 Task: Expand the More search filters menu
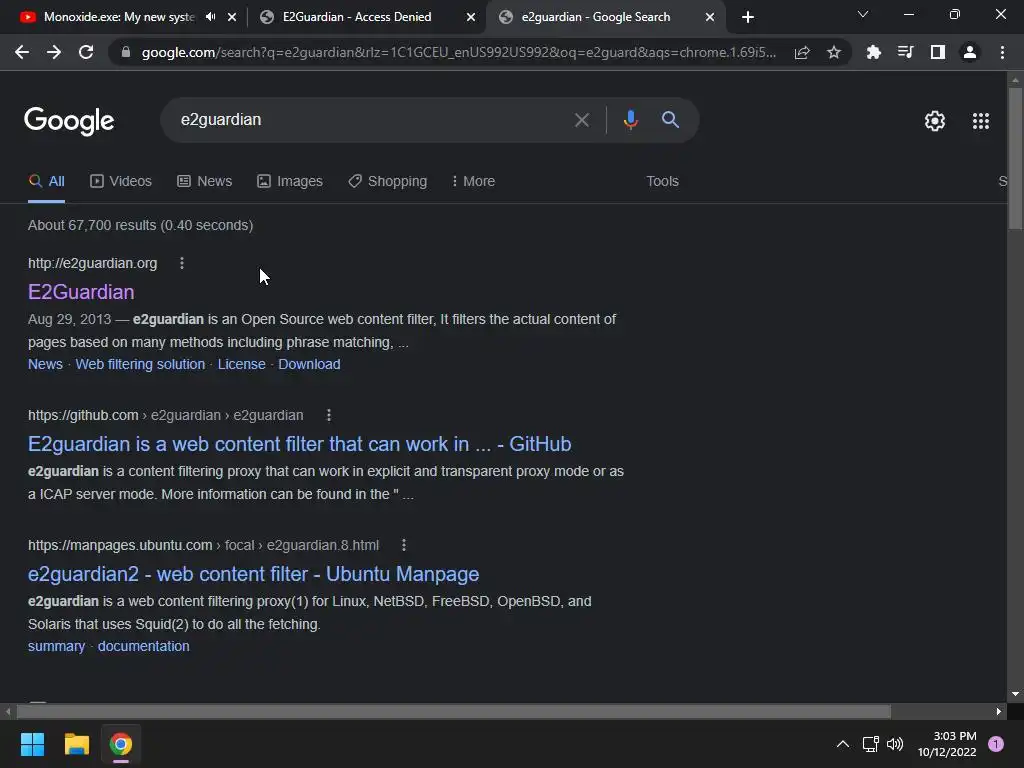pos(473,182)
